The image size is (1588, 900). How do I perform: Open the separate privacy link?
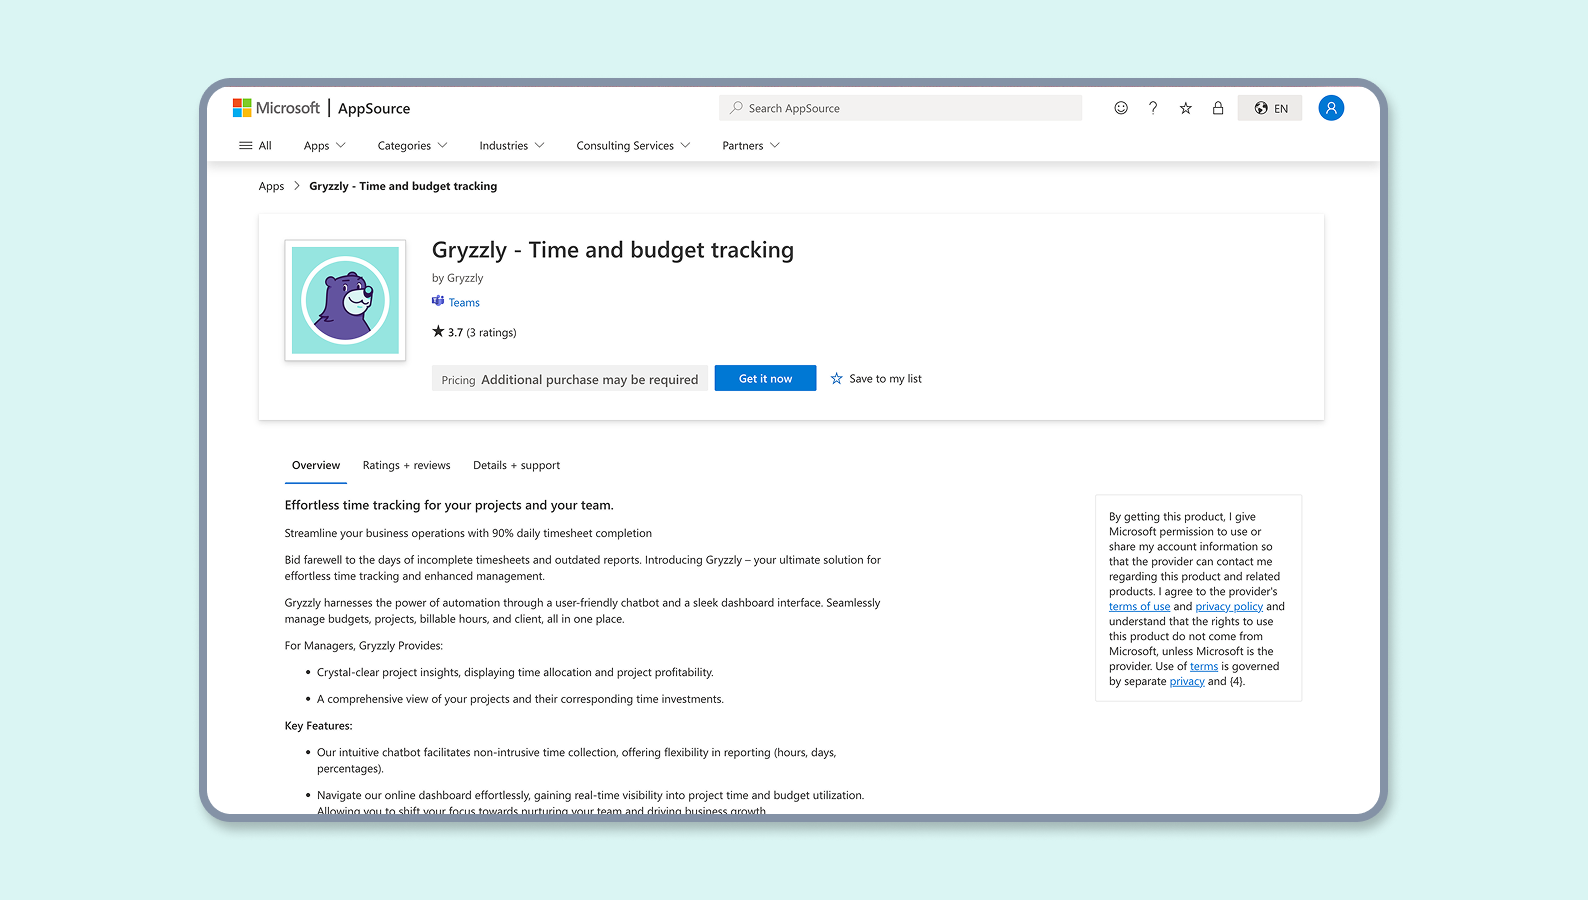point(1187,681)
